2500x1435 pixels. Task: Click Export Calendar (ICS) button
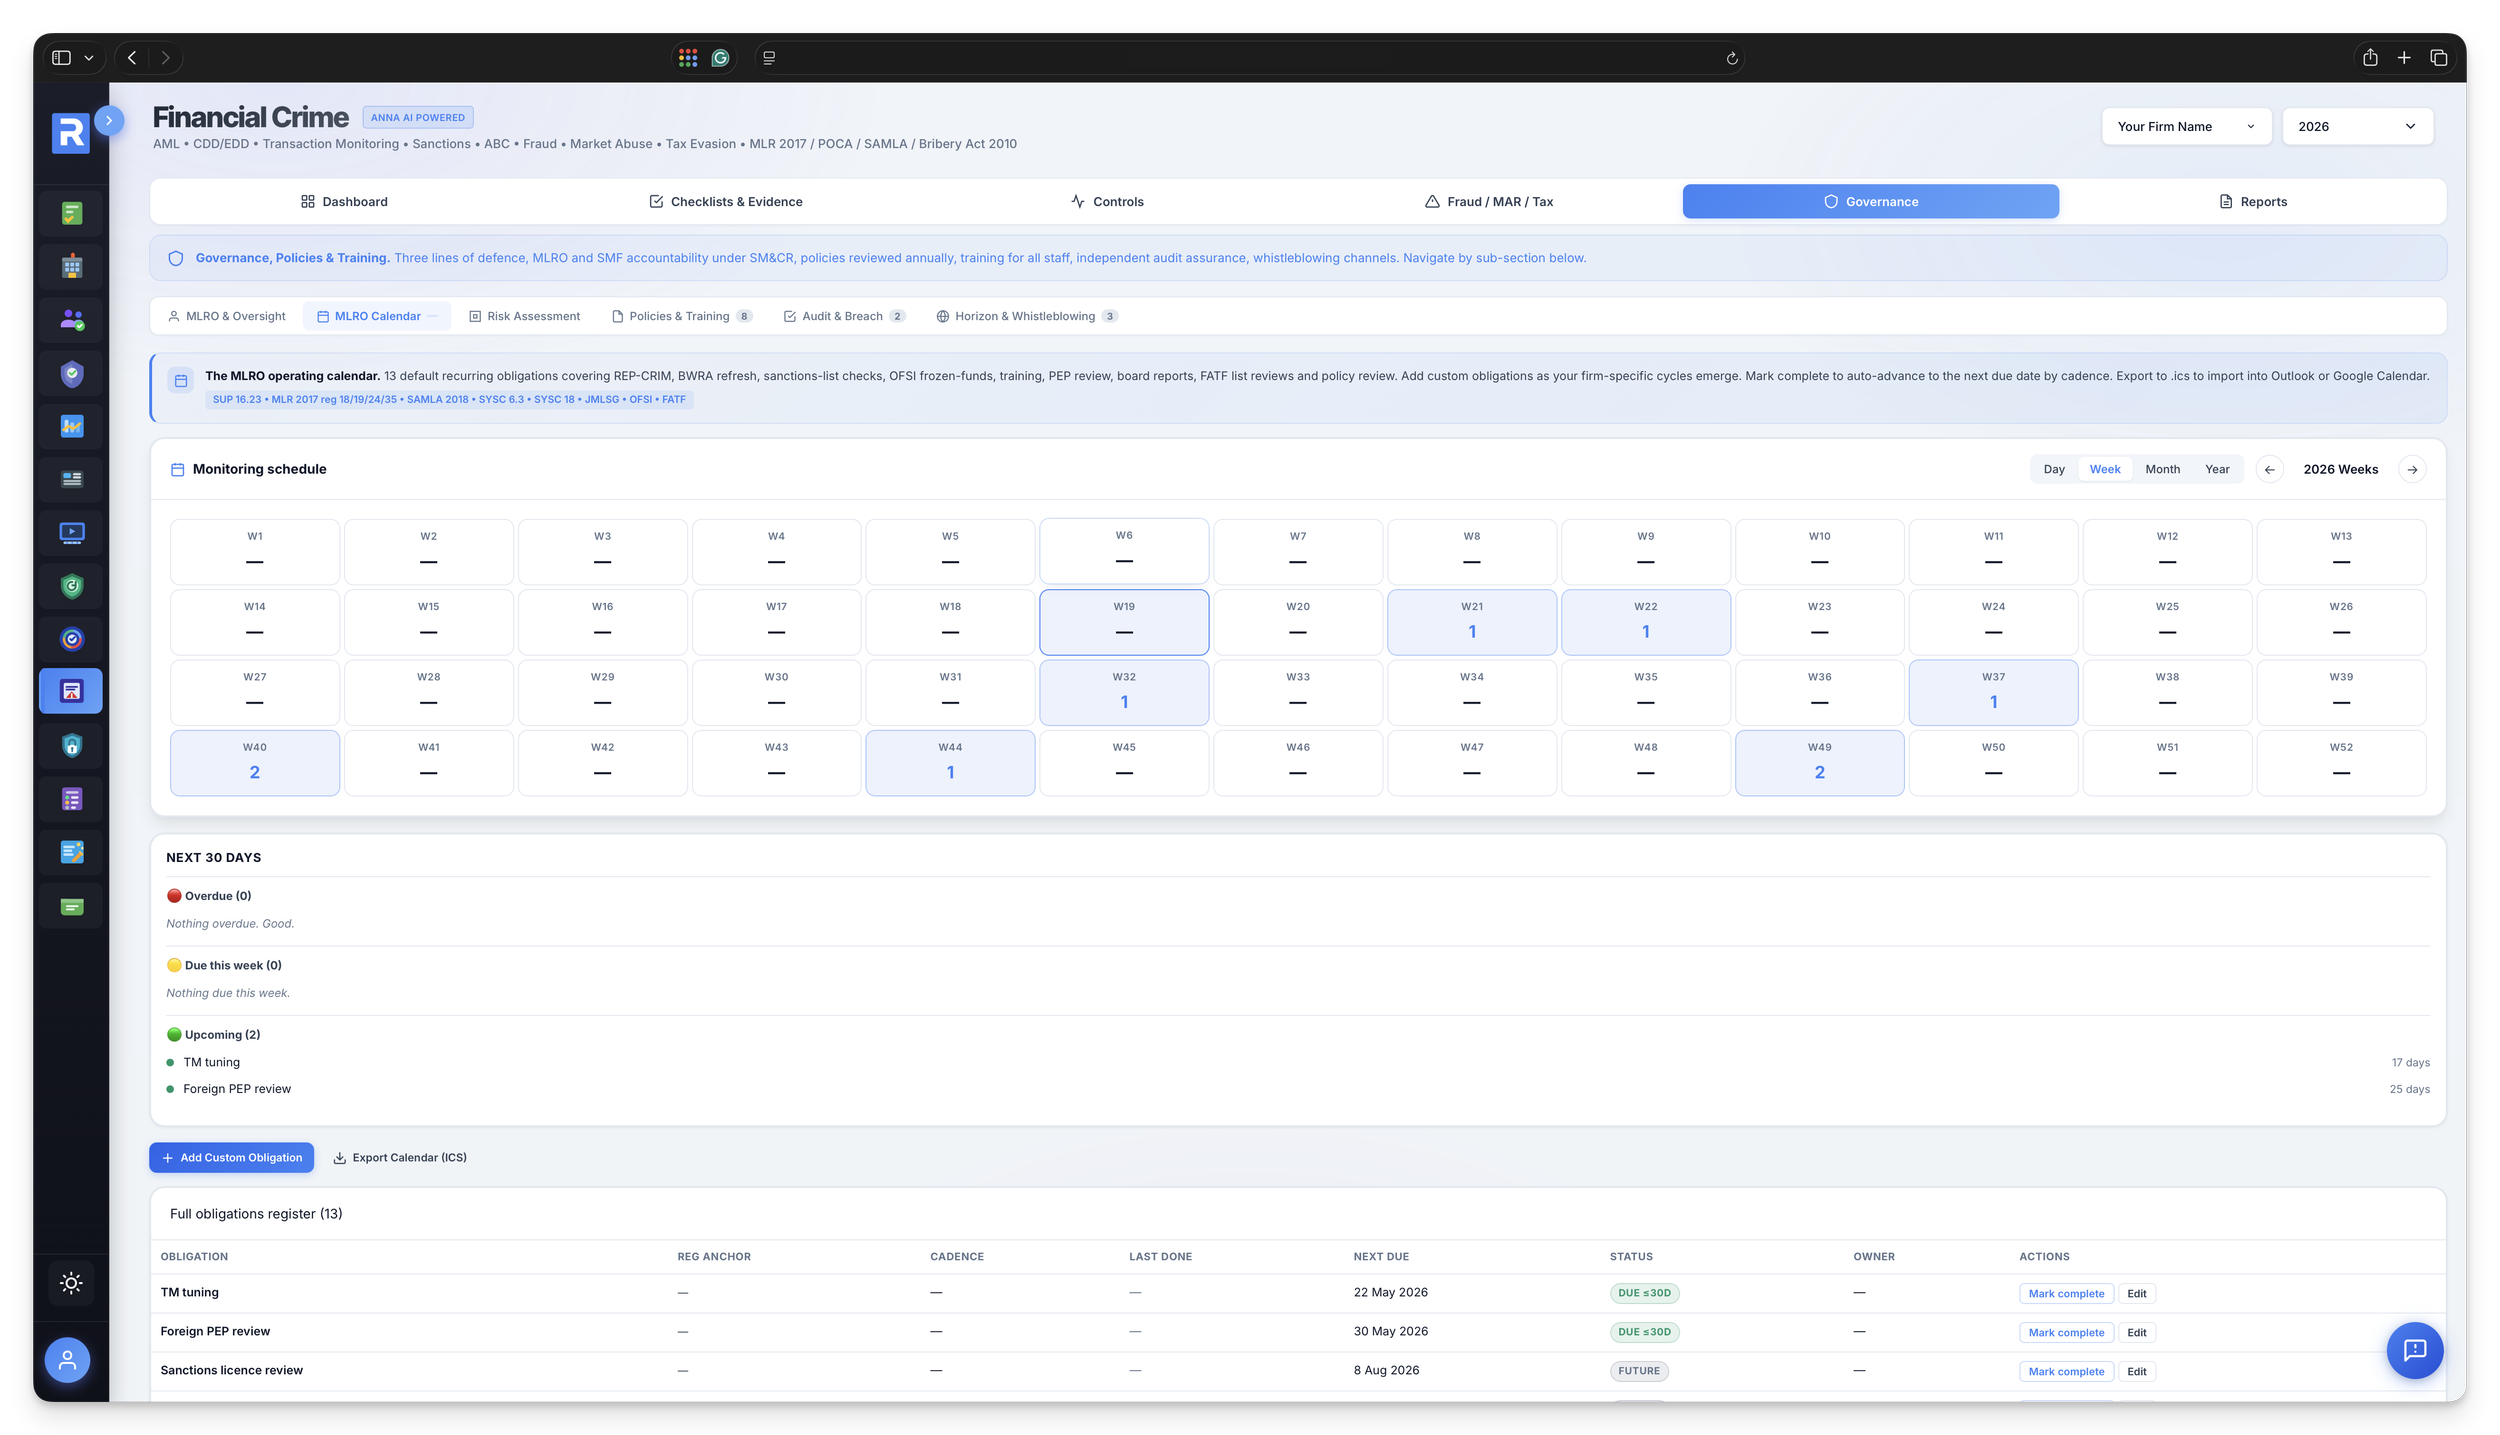pos(400,1157)
